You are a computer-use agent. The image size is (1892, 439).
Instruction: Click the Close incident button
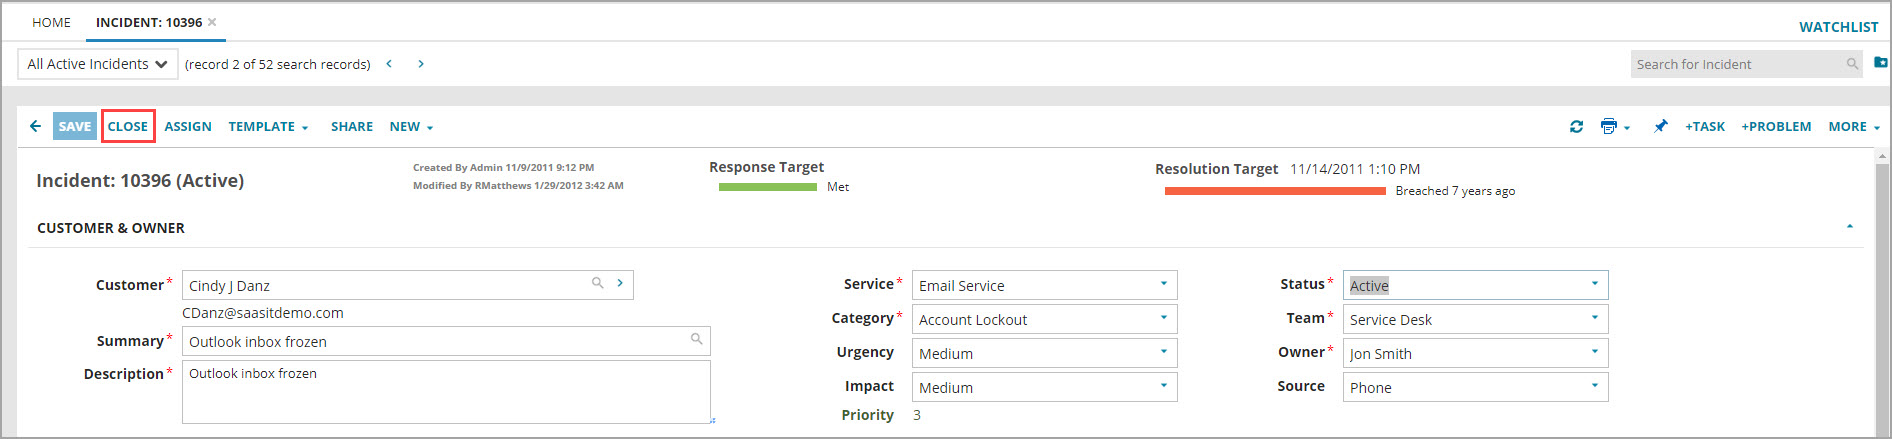(128, 126)
